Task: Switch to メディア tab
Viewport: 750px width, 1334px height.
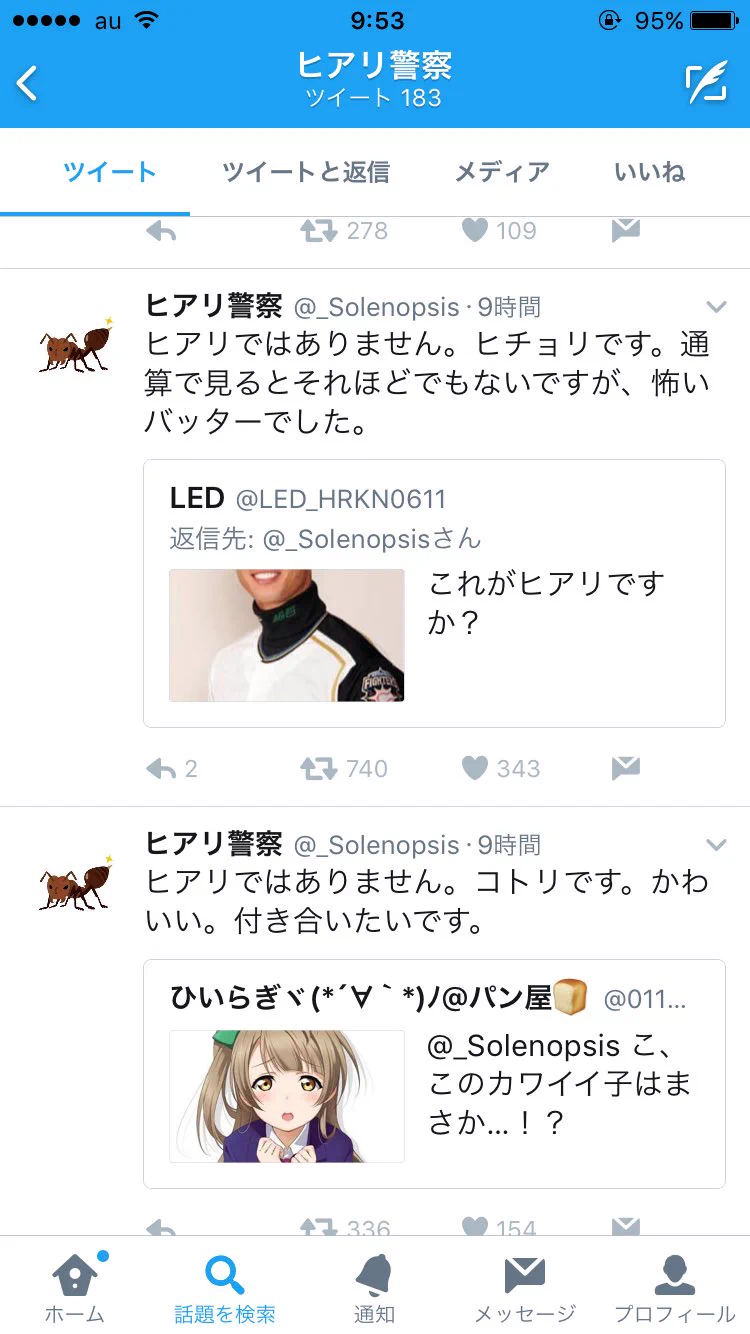Action: click(x=502, y=172)
